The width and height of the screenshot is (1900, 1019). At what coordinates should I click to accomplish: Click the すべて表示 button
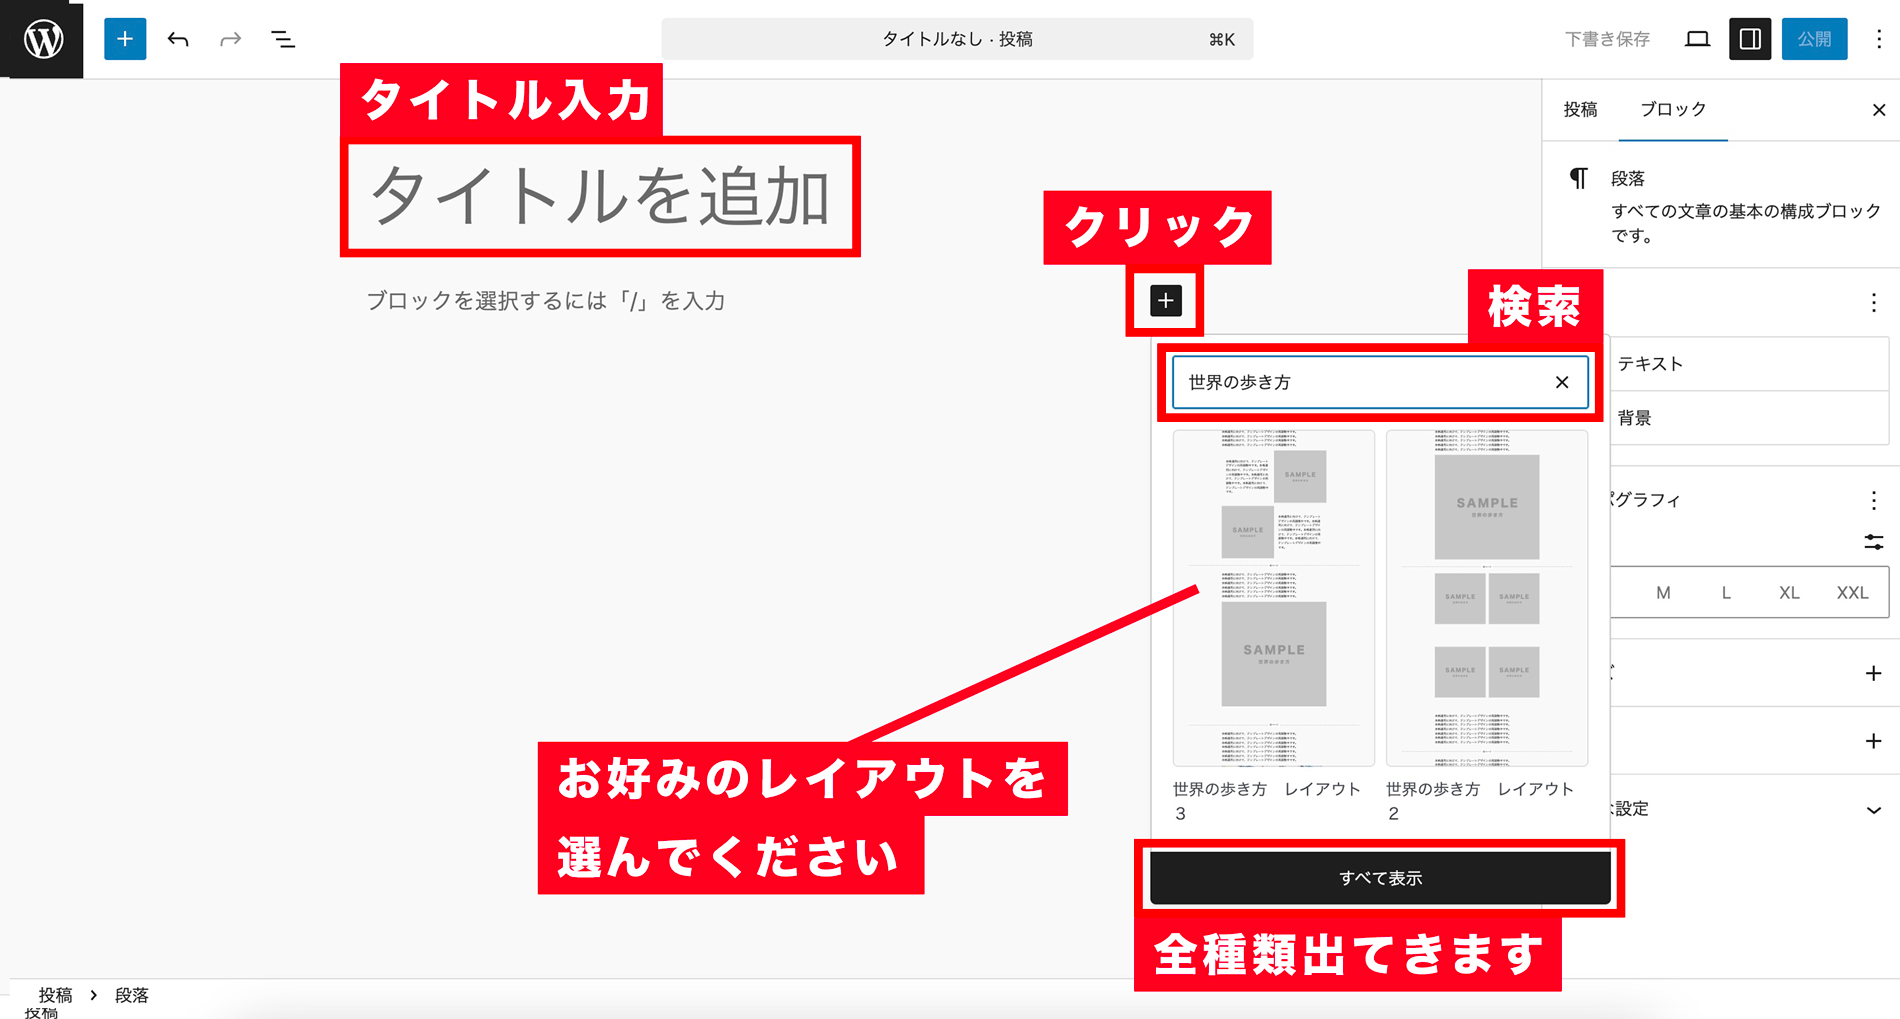tap(1380, 878)
